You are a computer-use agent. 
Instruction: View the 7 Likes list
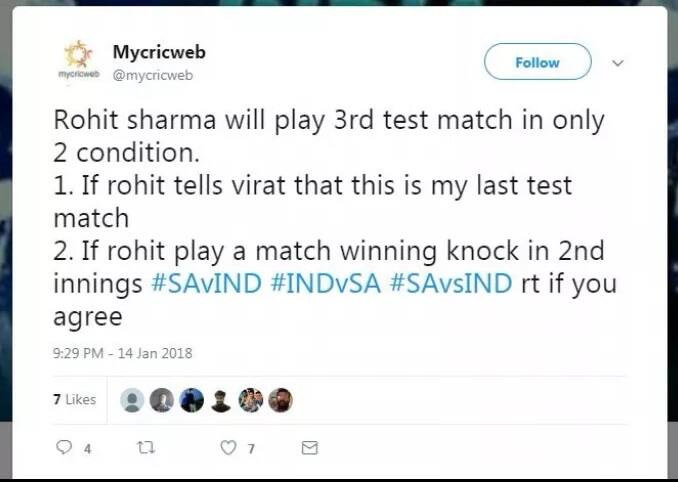point(74,399)
